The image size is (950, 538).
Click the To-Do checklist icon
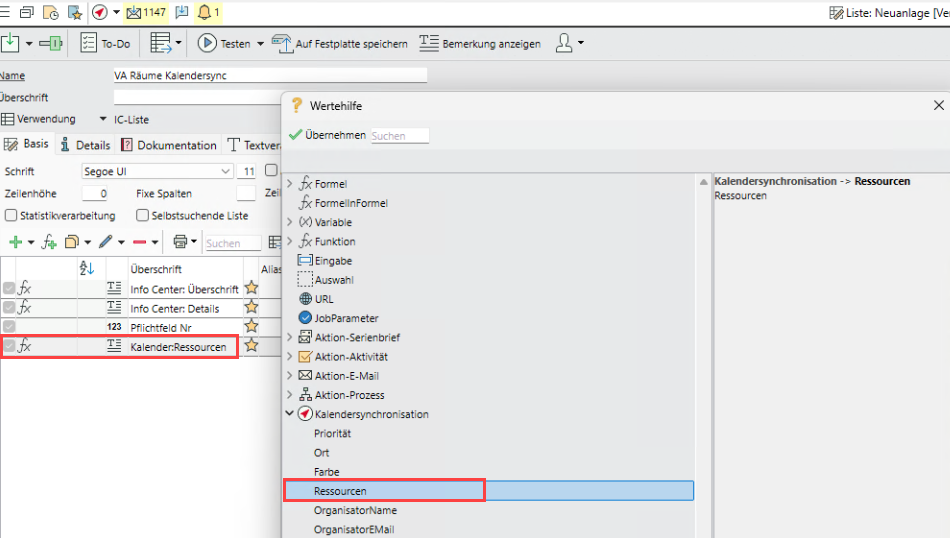88,43
